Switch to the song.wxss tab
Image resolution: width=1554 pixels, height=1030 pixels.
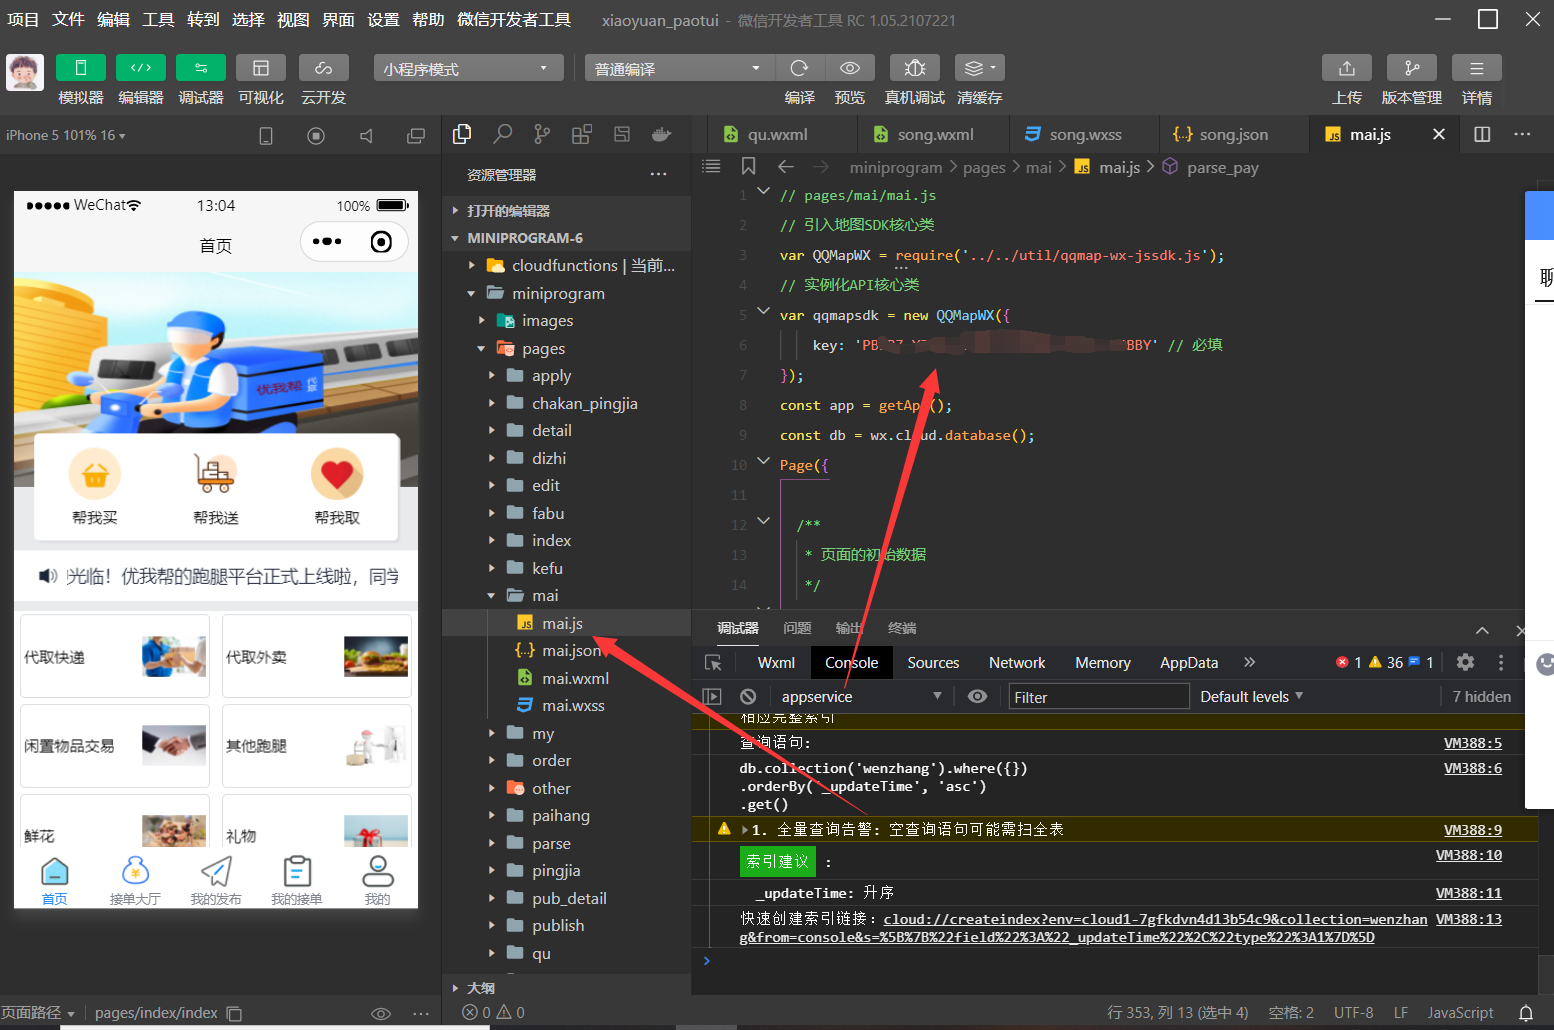pyautogui.click(x=1083, y=133)
